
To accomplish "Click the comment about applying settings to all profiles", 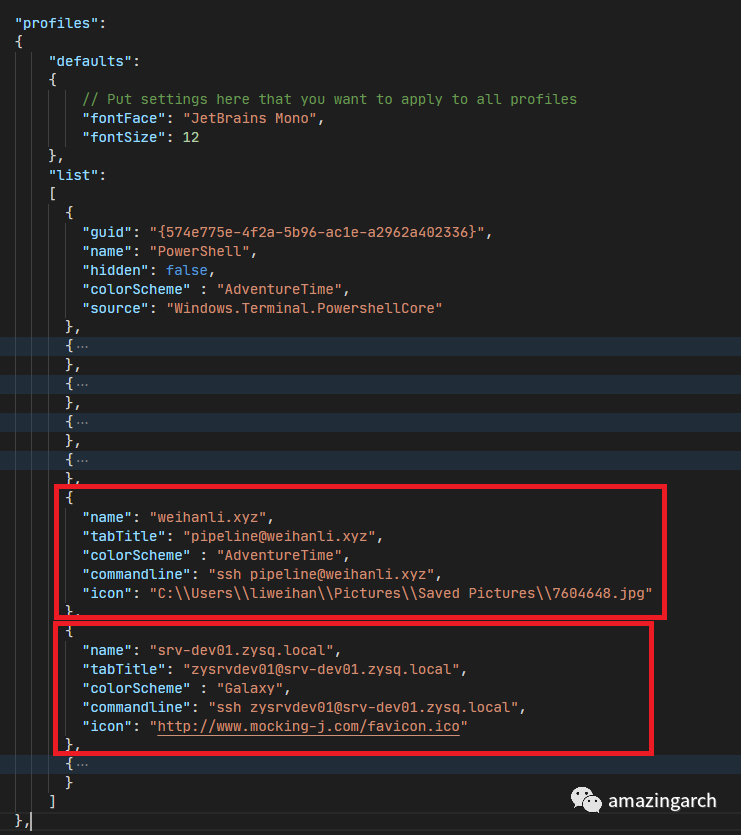I will [330, 100].
